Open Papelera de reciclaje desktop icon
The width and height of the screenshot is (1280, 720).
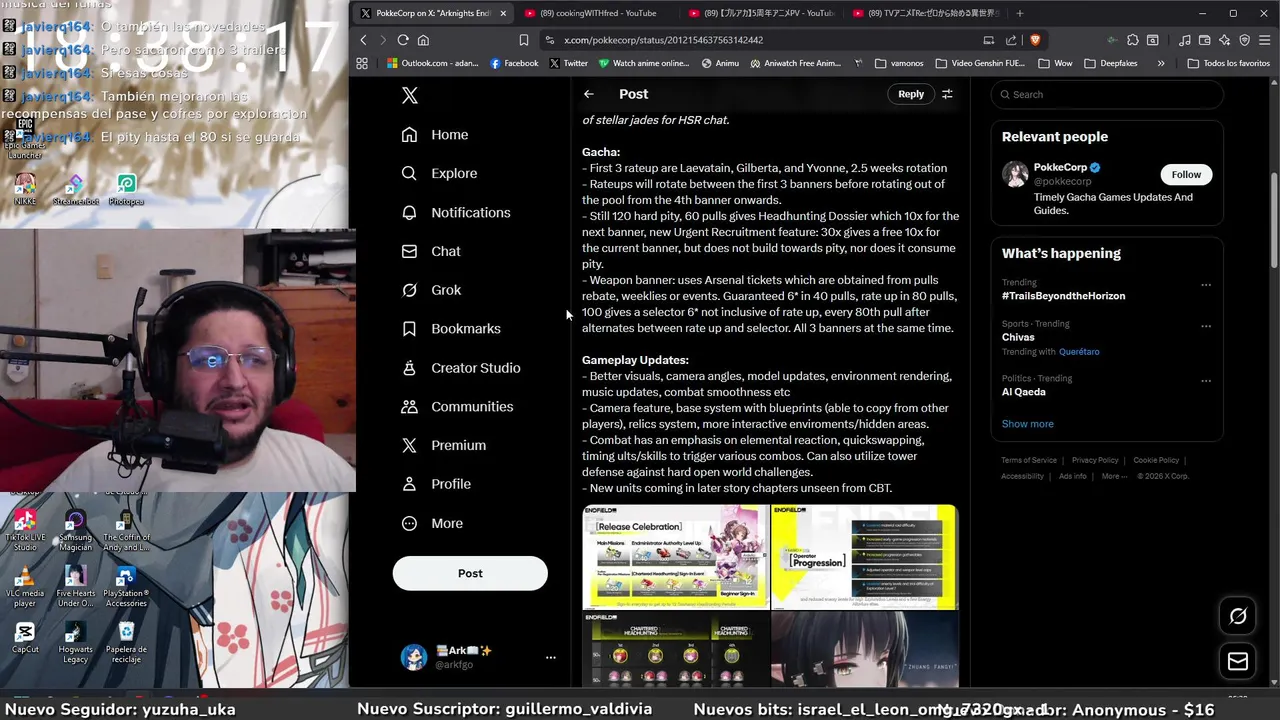pos(126,642)
